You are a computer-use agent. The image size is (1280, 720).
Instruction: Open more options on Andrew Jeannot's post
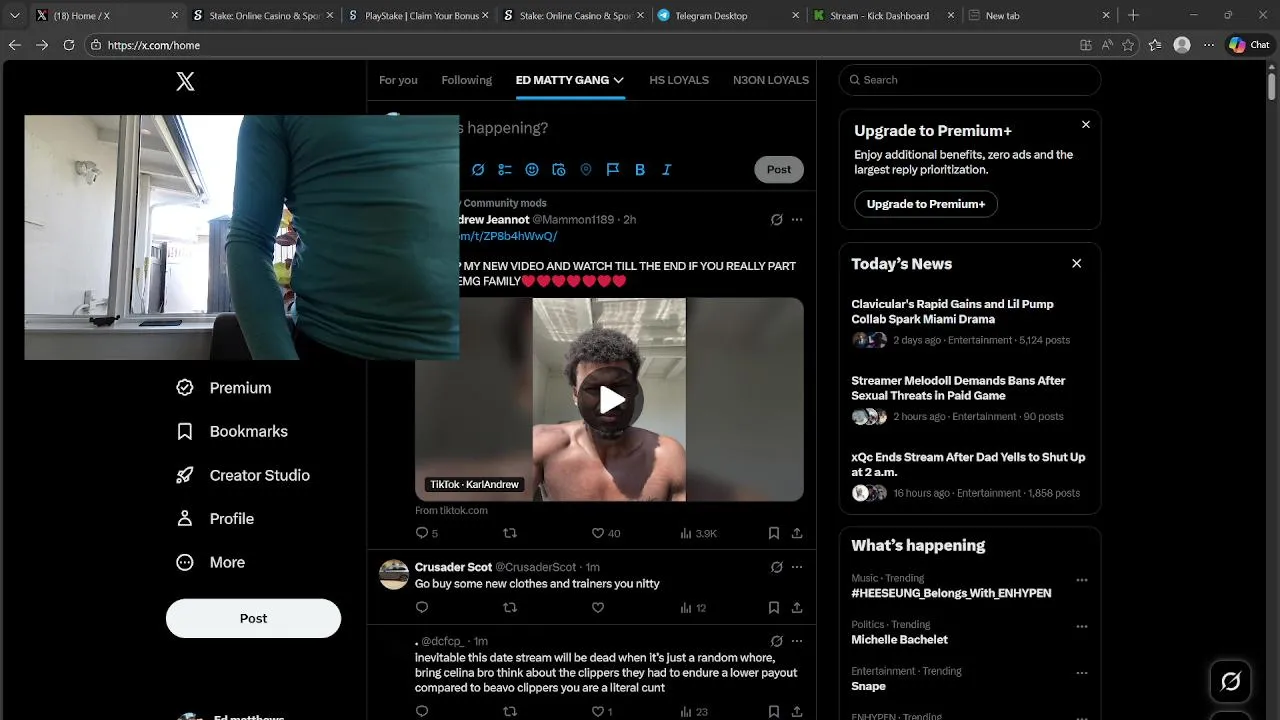(x=797, y=219)
